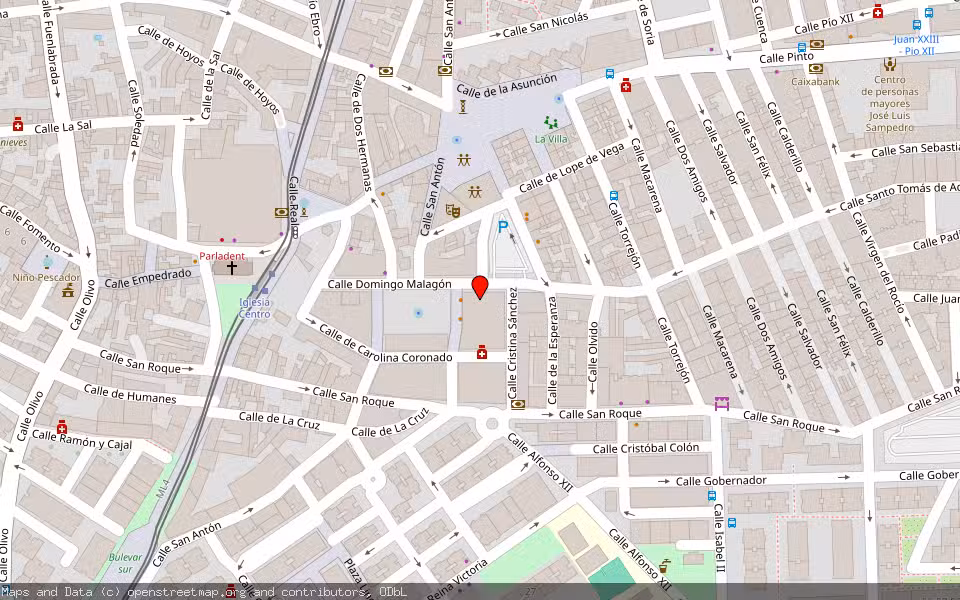Click the Calle de la Asunción label
Viewport: 960px width, 600px height.
(x=507, y=86)
